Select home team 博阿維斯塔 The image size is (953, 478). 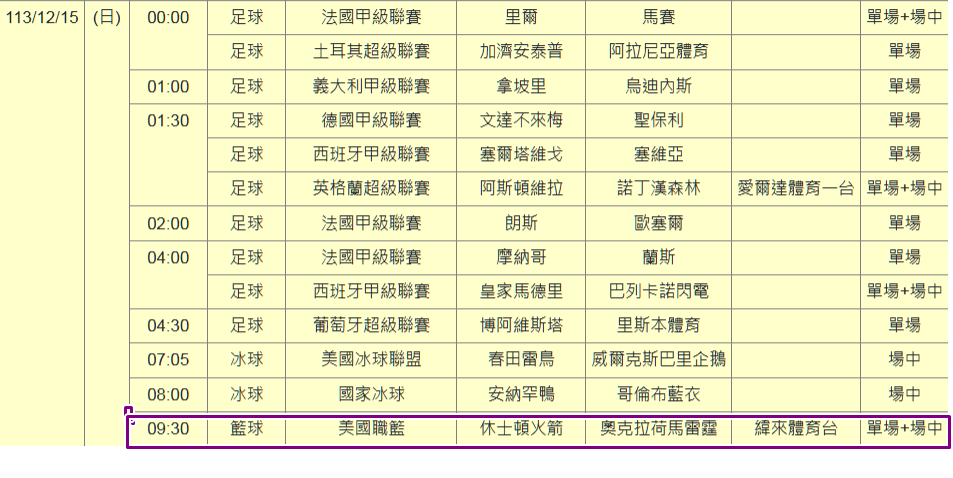521,325
